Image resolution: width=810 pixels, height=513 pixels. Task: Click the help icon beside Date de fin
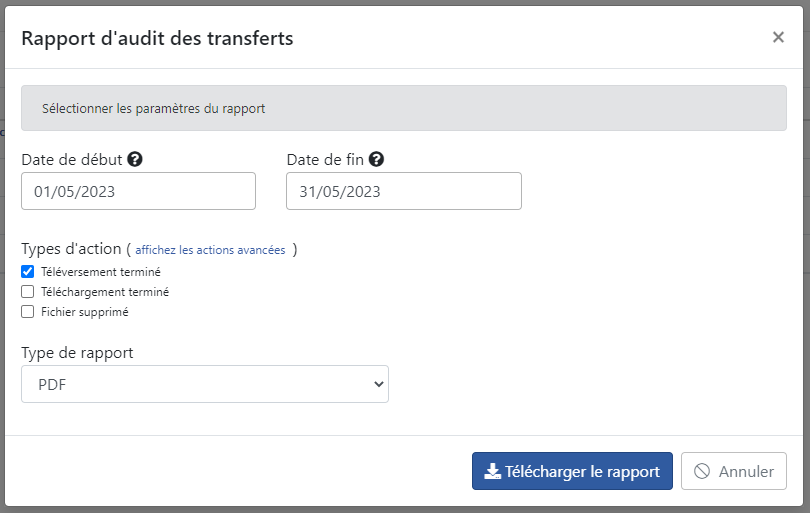tap(377, 159)
